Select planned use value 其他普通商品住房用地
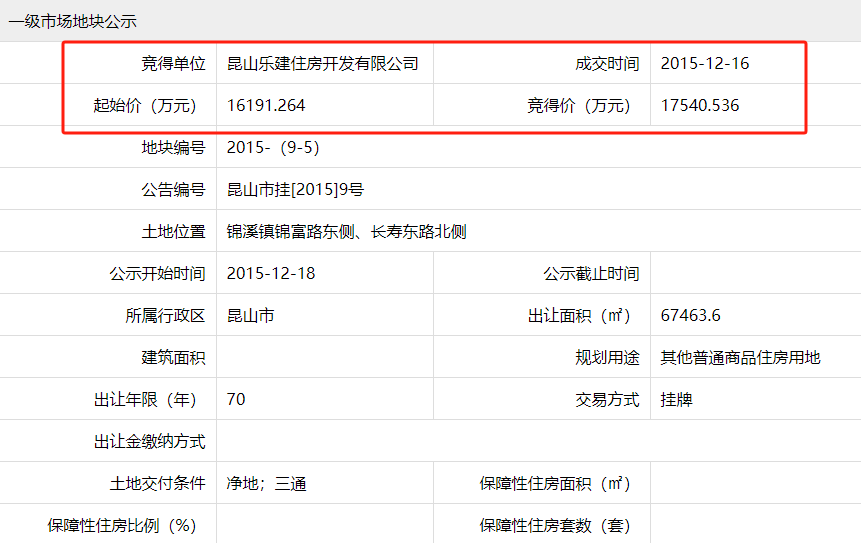The image size is (861, 543). [740, 358]
